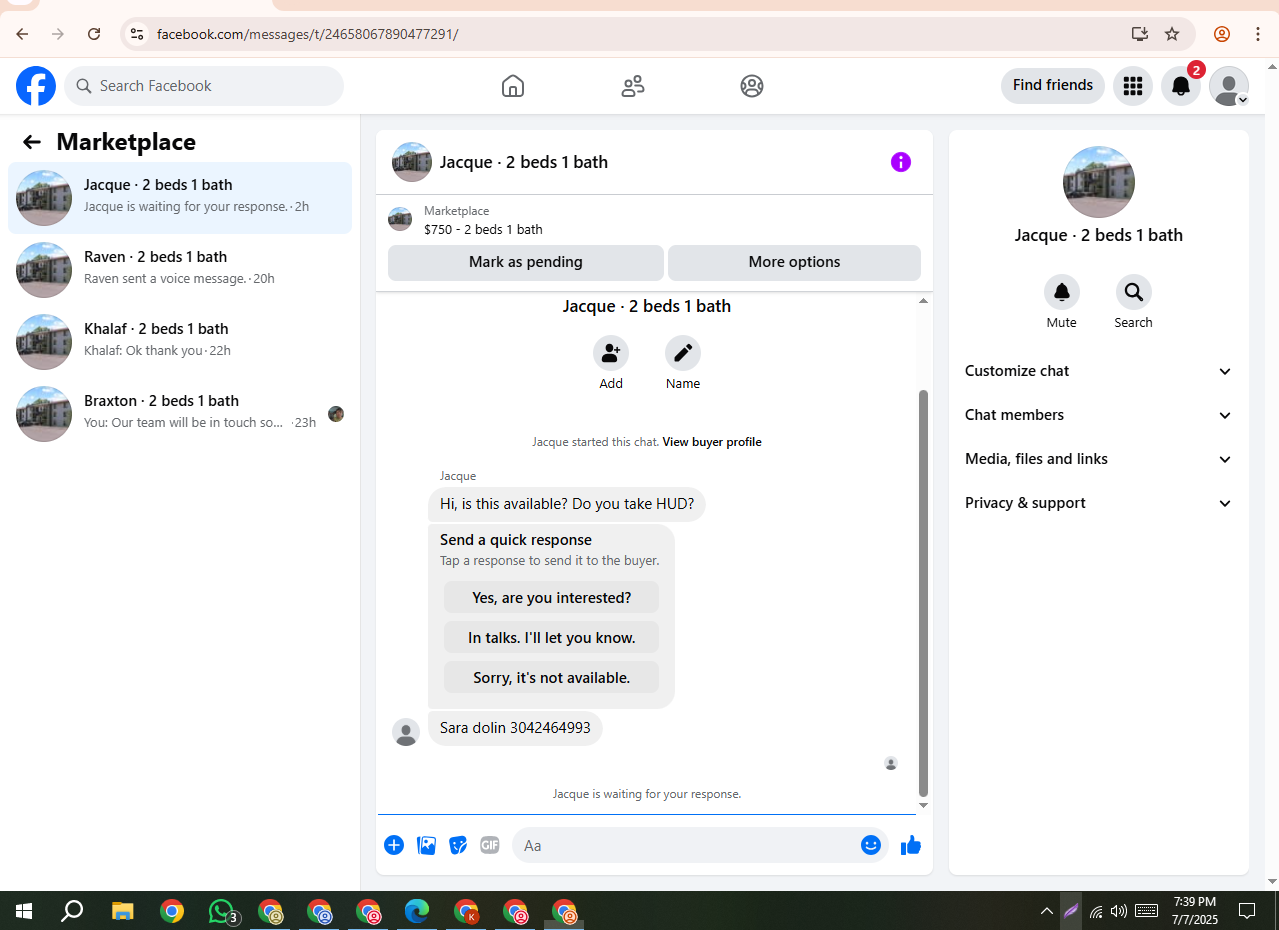The image size is (1279, 930).
Task: Open the Groups icon in top navigation
Action: pos(752,86)
